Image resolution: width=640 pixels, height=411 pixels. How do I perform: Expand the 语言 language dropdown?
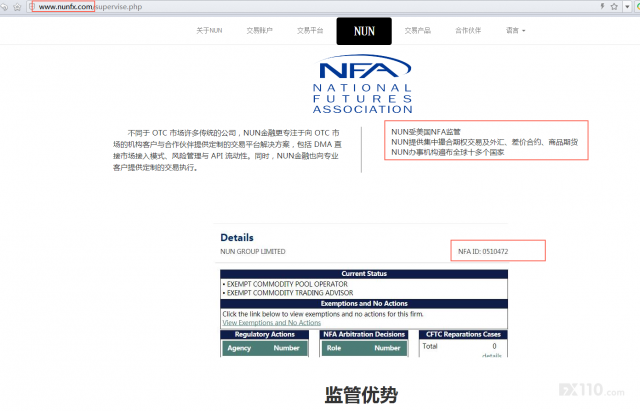(516, 31)
